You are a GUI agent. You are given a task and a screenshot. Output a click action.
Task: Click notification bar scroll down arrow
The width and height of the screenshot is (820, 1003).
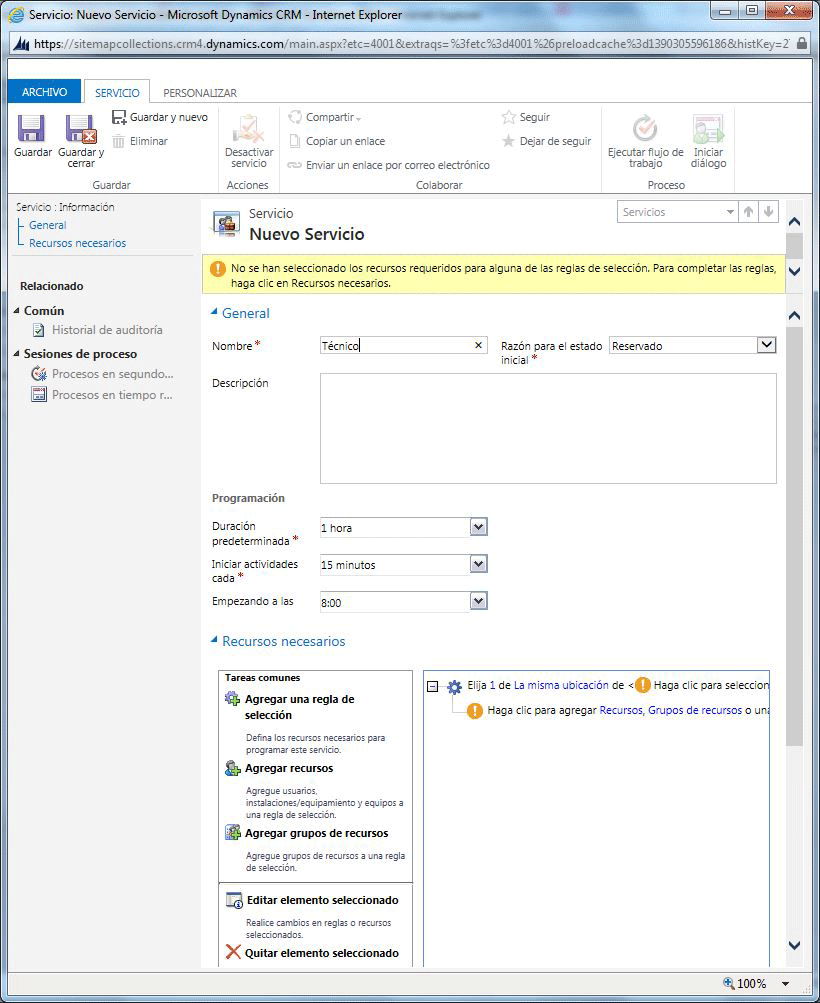(794, 271)
